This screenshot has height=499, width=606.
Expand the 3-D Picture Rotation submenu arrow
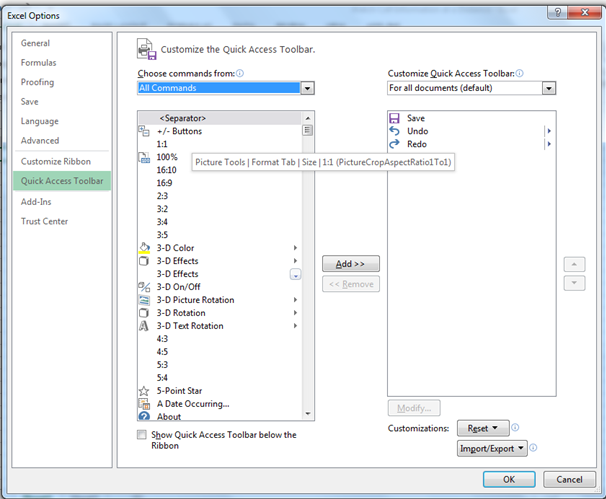(295, 300)
